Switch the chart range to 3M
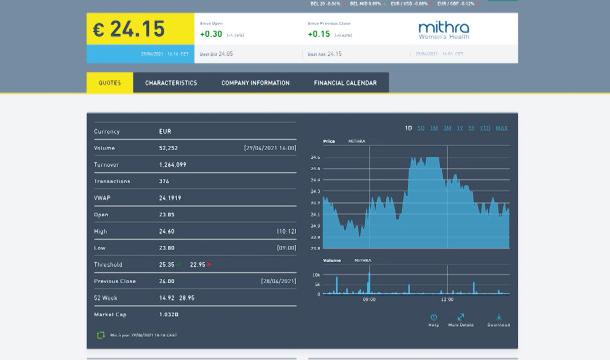 (447, 128)
